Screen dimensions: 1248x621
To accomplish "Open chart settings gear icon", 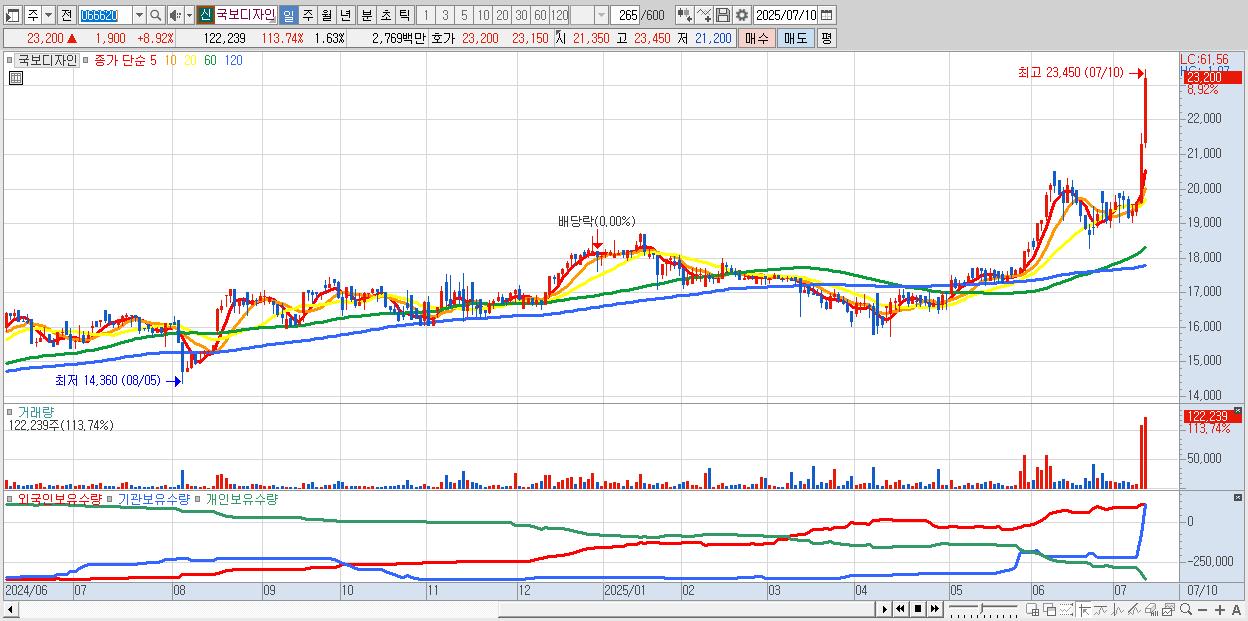I will coord(741,15).
